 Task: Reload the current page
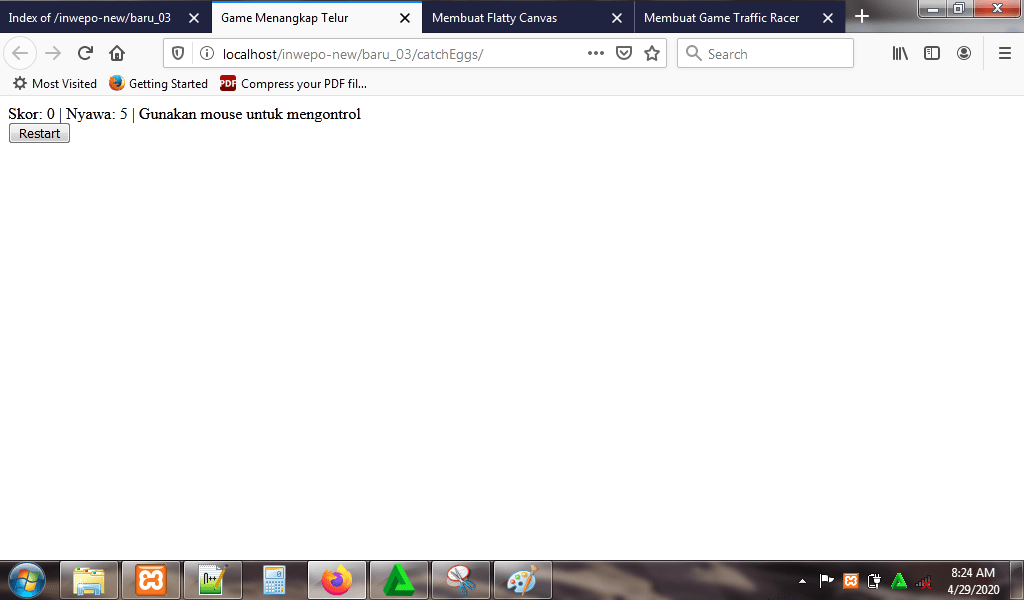85,53
